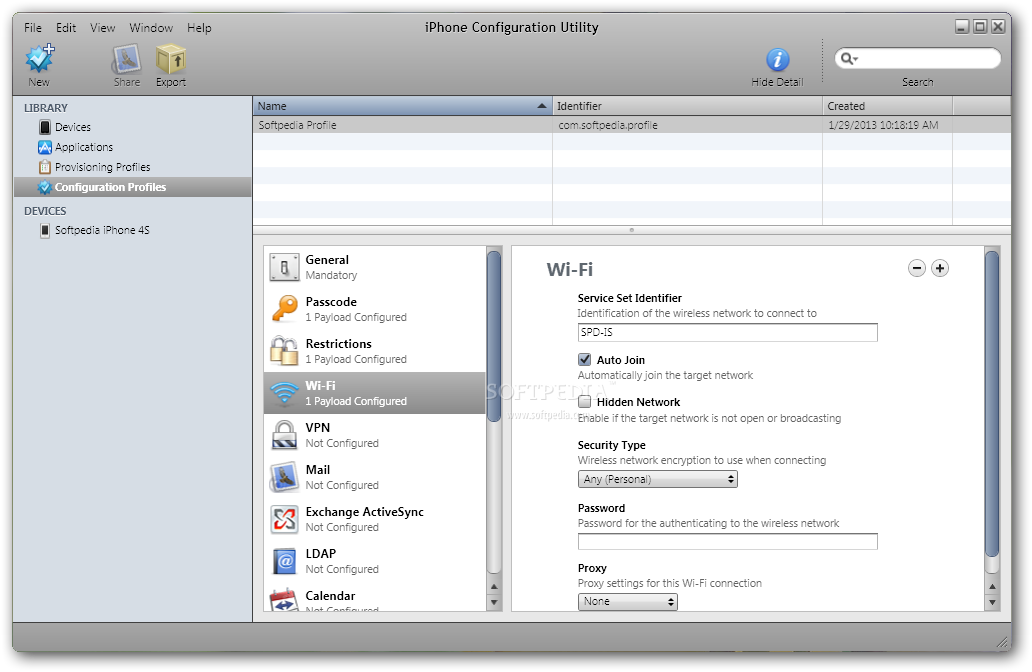Click payload list scroll up arrow

click(494, 586)
